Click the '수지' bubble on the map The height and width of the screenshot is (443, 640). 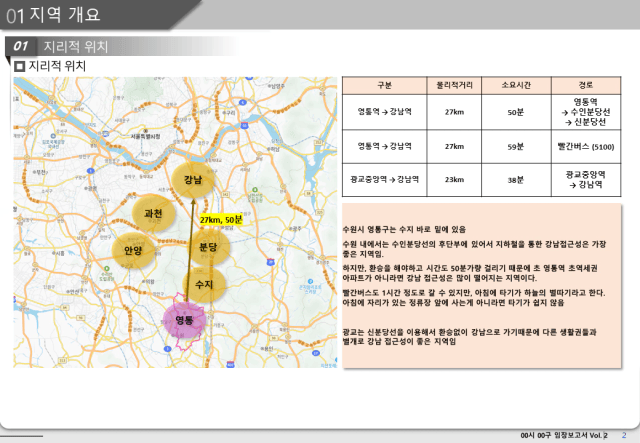[x=204, y=284]
